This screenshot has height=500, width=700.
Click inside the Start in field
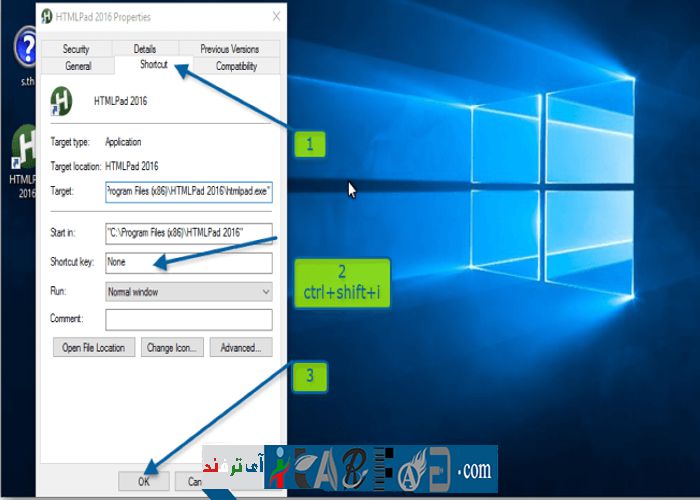[x=188, y=233]
